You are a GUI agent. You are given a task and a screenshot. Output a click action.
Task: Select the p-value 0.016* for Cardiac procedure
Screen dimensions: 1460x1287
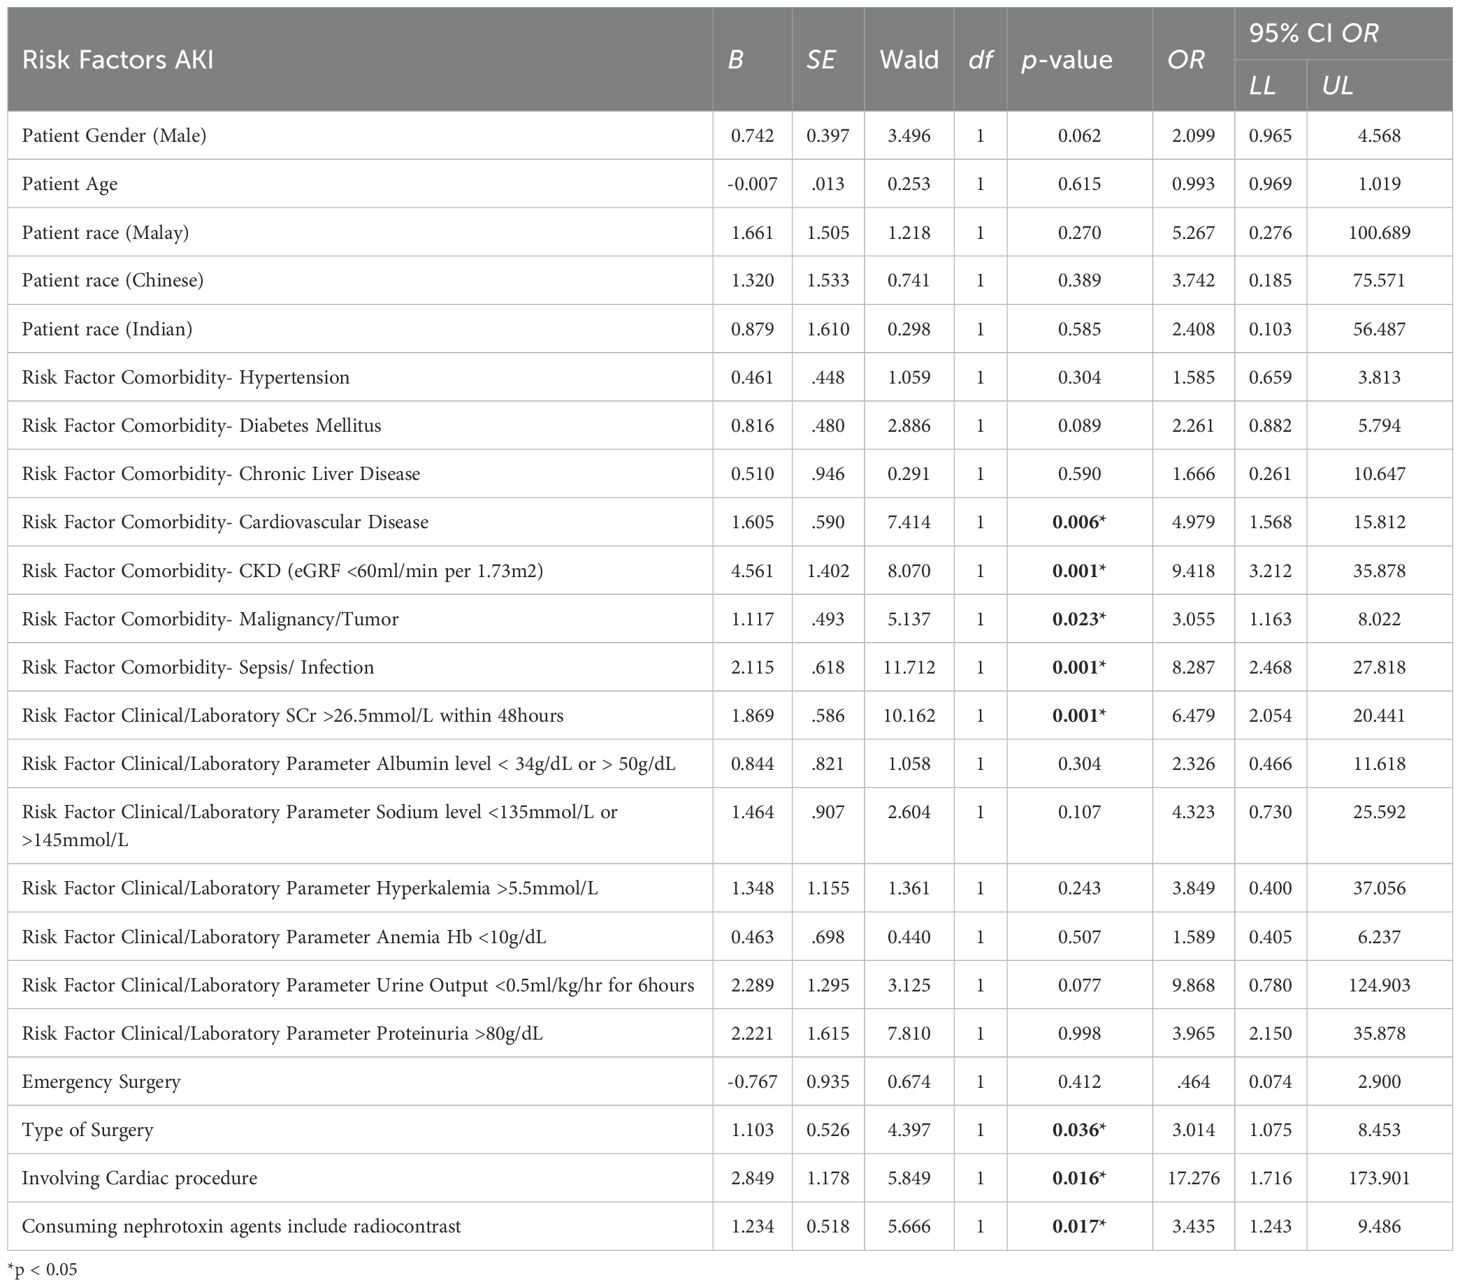tap(1079, 1178)
